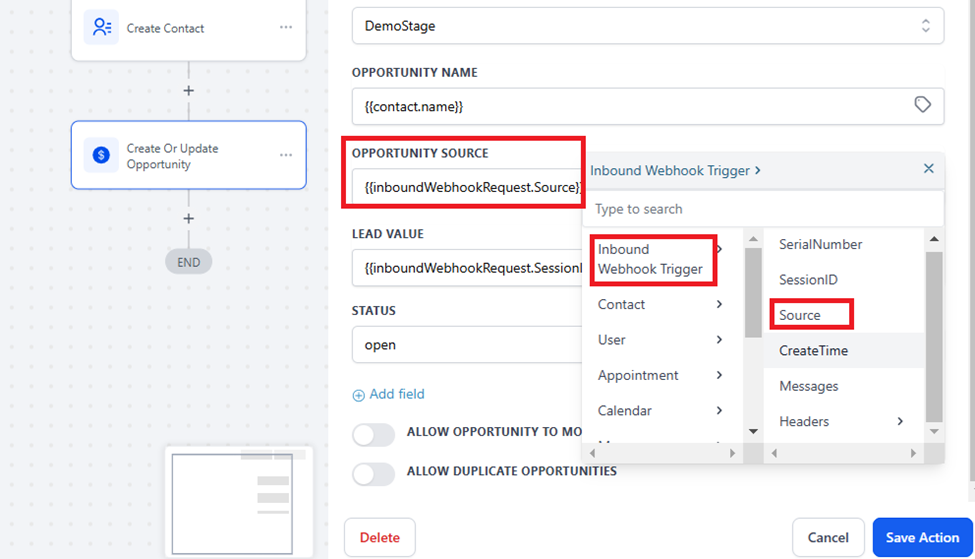Image resolution: width=975 pixels, height=559 pixels.
Task: Click the dollar icon on Create Or Update Opportunity
Action: click(101, 155)
